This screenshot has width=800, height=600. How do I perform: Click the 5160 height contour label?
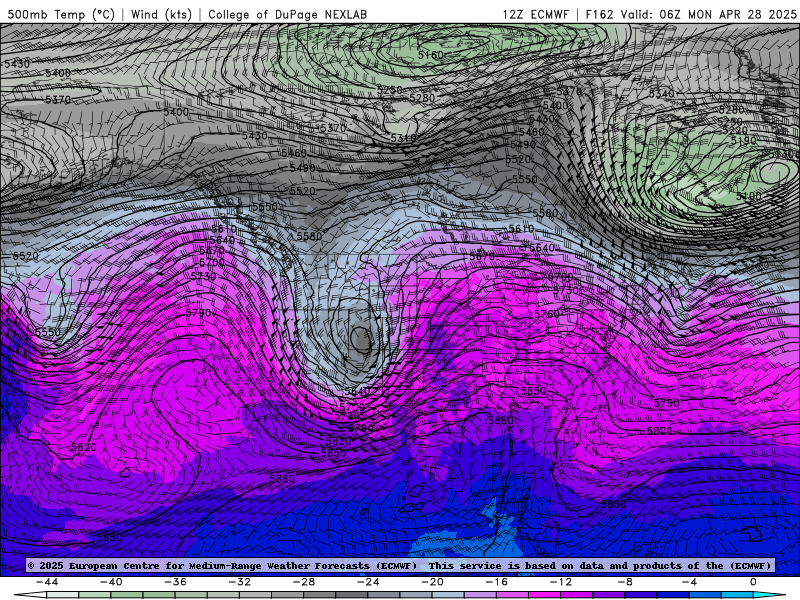click(431, 55)
